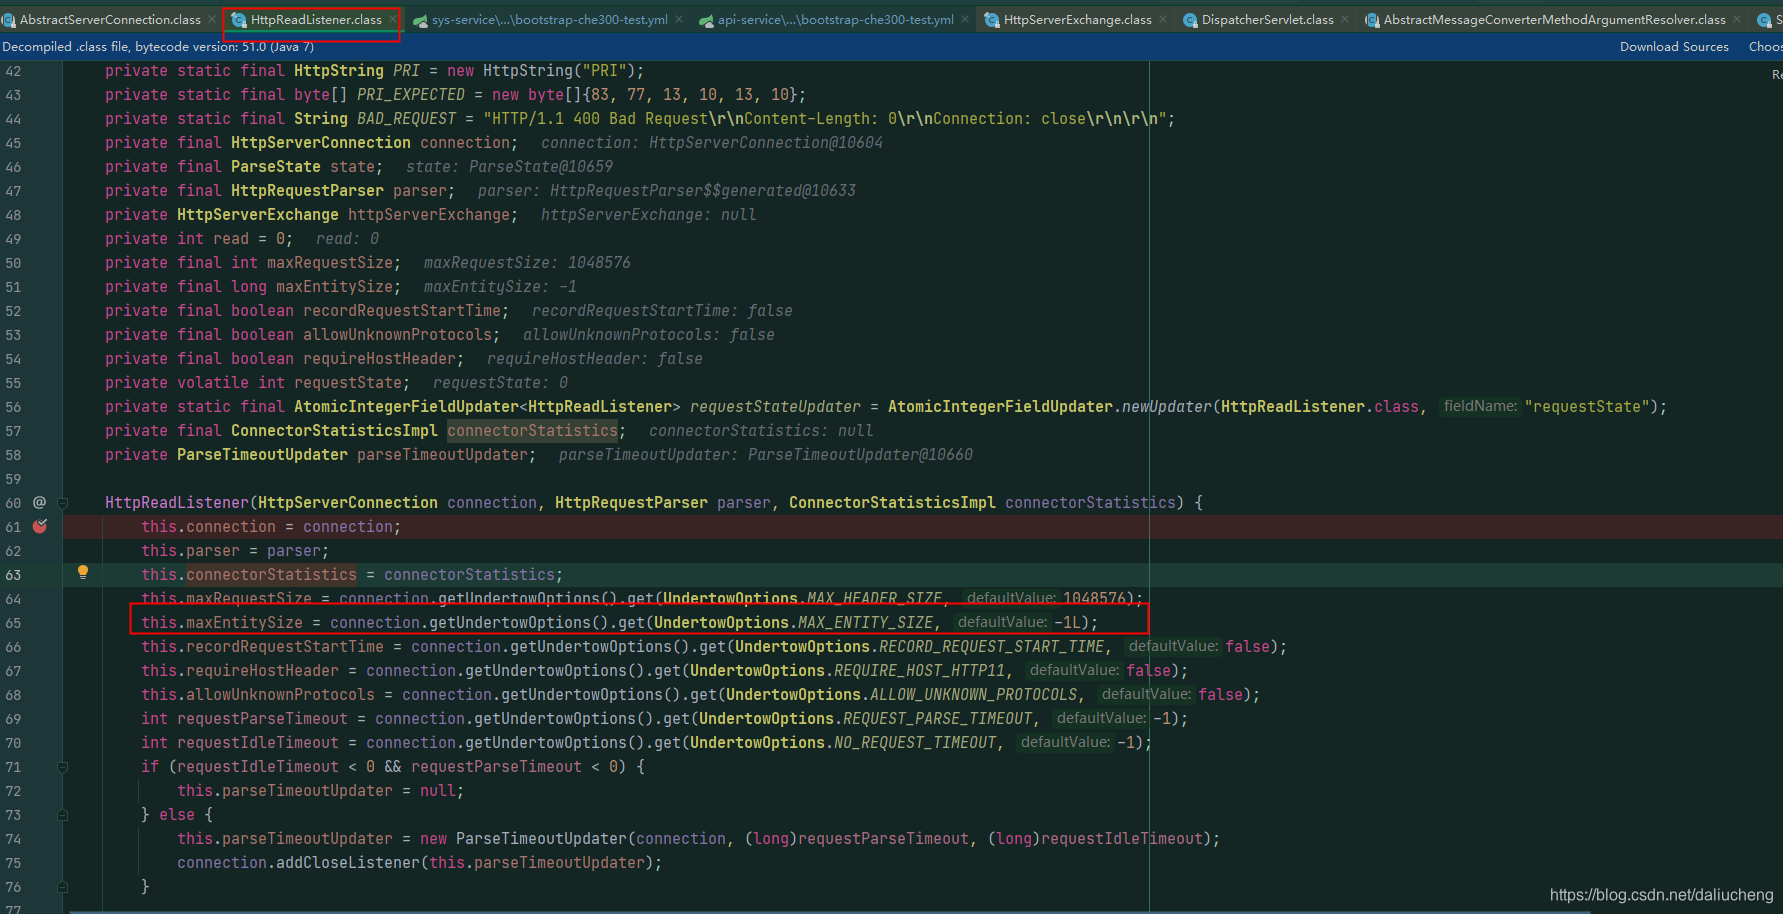
Task: Click line number 57 in the gutter
Action: pyautogui.click(x=13, y=431)
